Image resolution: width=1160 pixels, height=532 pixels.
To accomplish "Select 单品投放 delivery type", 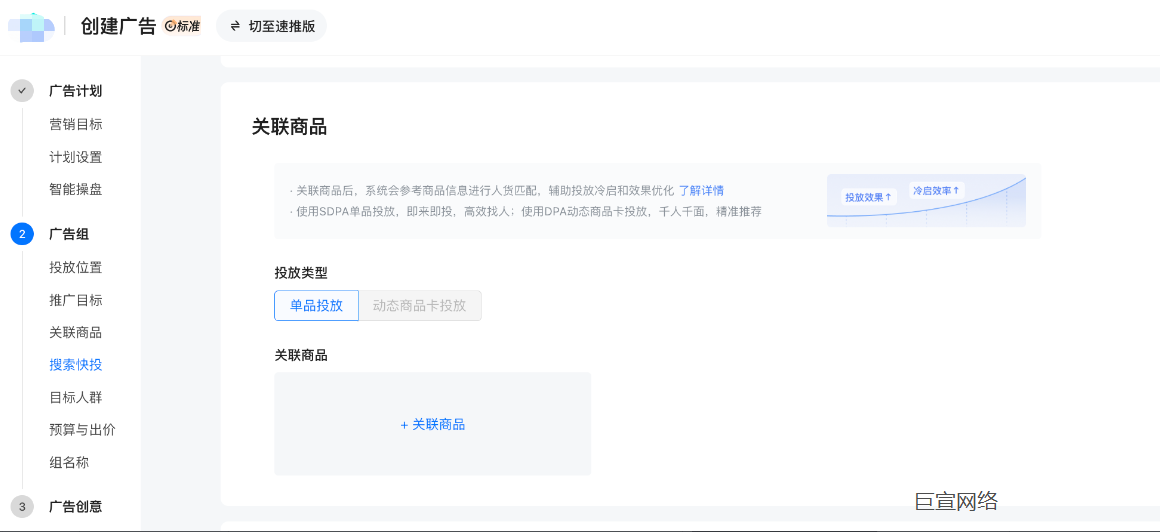I will [317, 306].
